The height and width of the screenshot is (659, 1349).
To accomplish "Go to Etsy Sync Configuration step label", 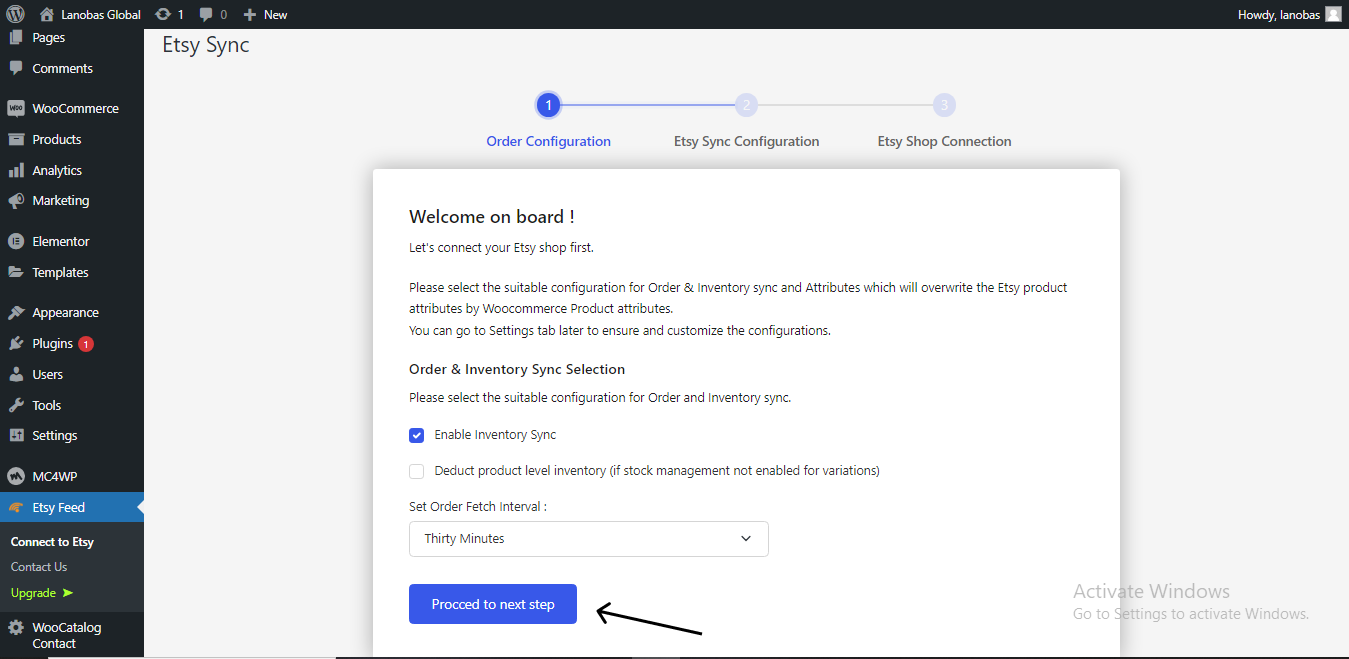I will click(x=746, y=141).
